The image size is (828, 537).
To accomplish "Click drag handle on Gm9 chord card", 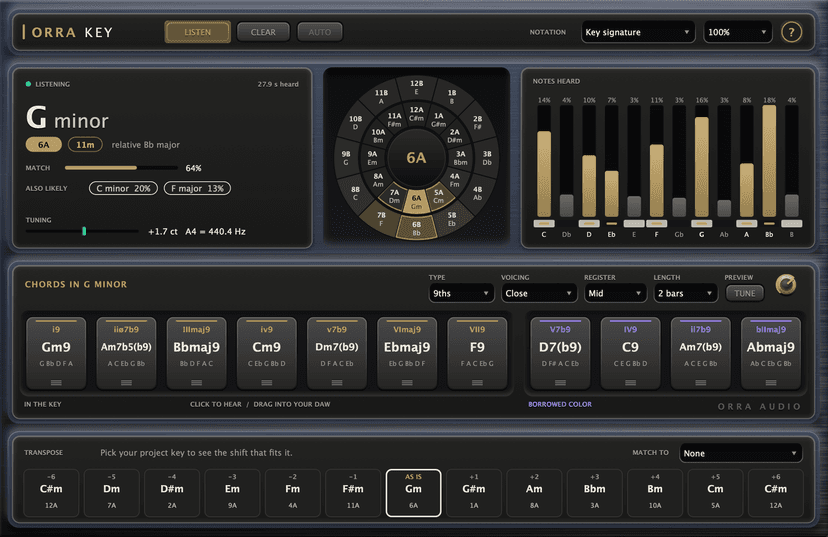I will click(x=56, y=382).
